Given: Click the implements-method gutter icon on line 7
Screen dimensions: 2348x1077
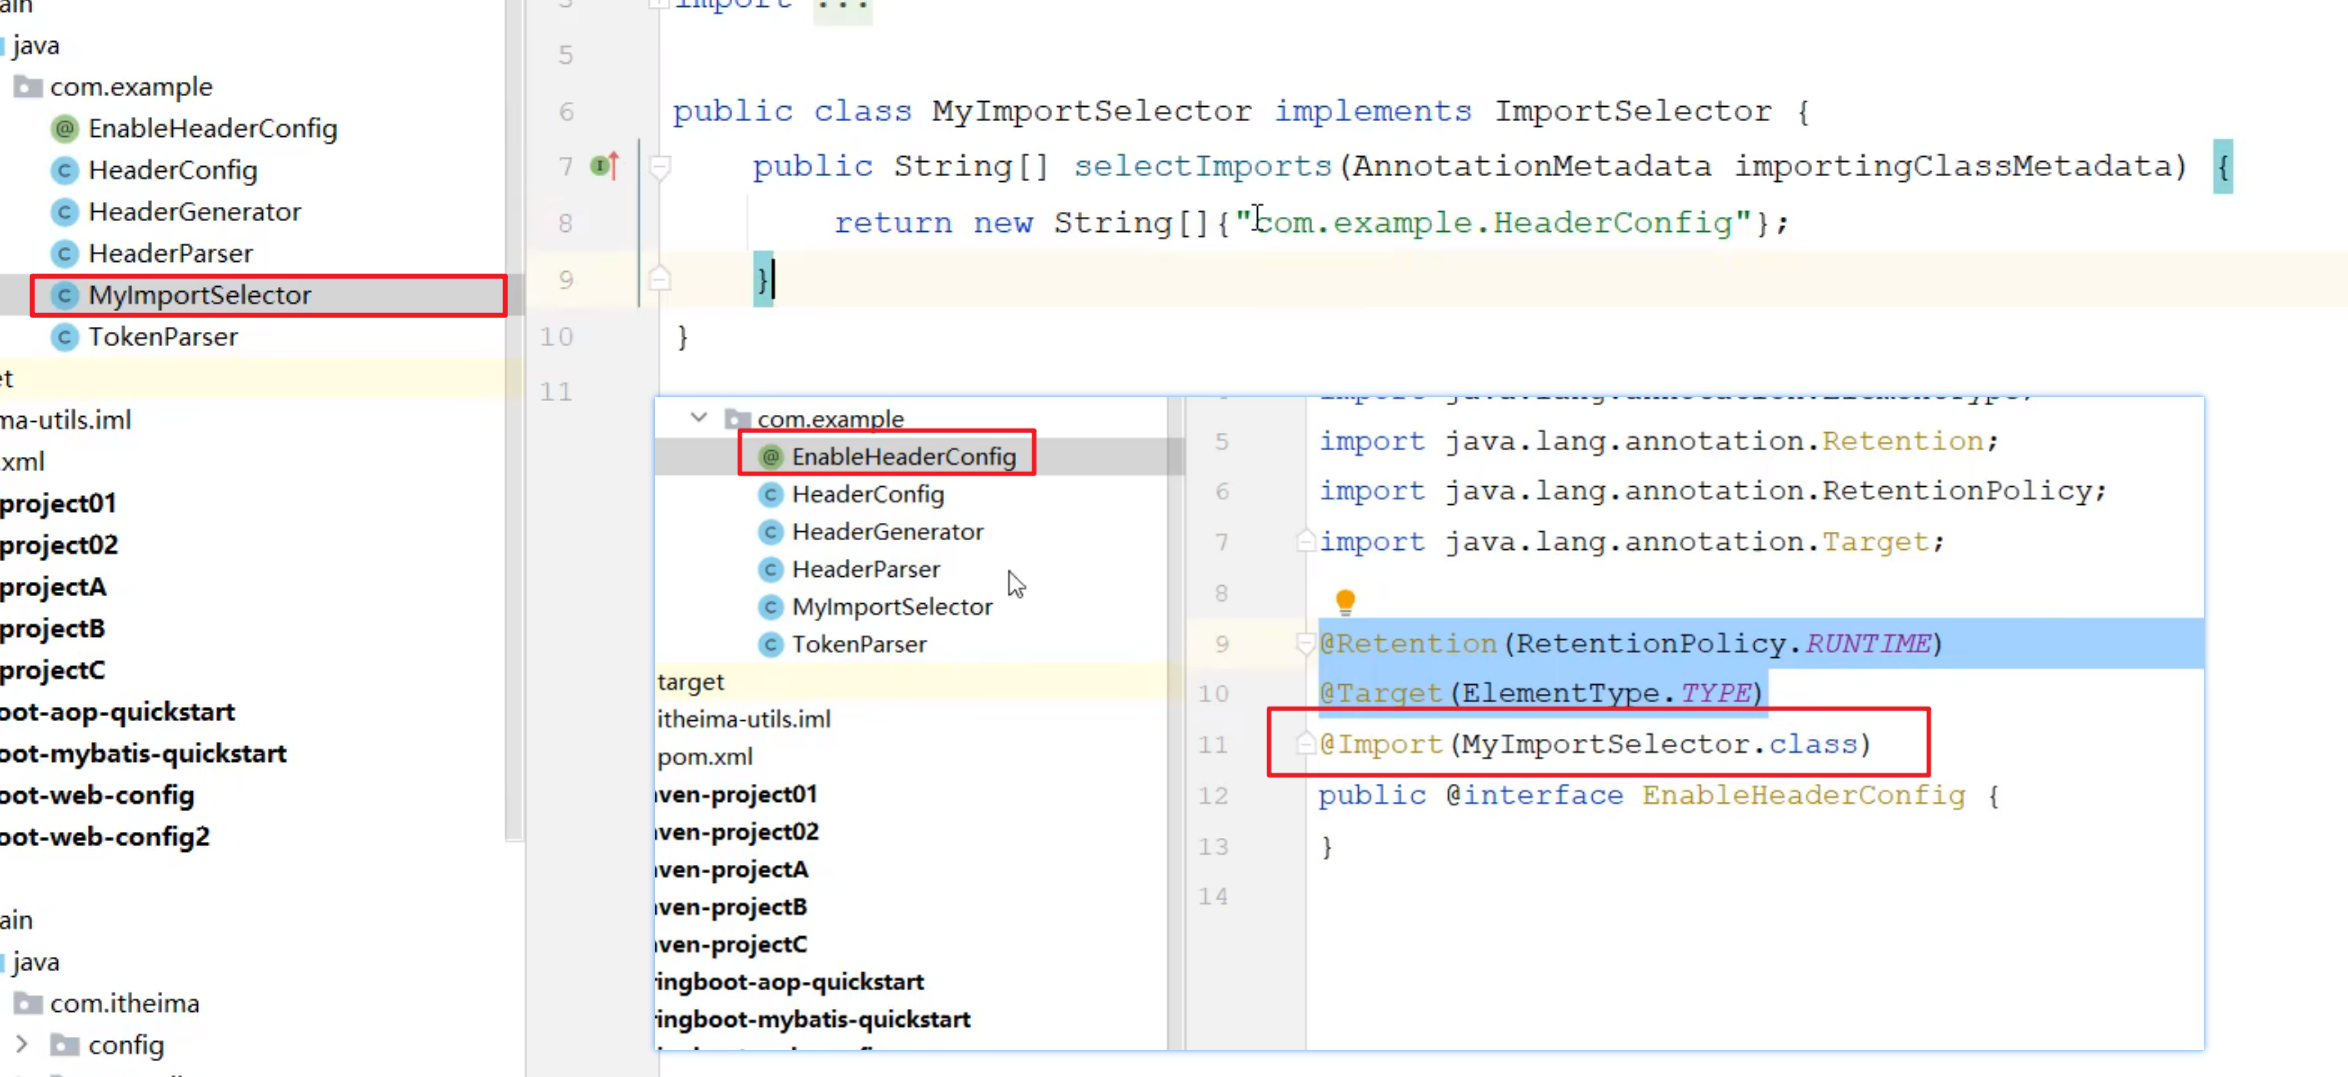Looking at the screenshot, I should 605,165.
